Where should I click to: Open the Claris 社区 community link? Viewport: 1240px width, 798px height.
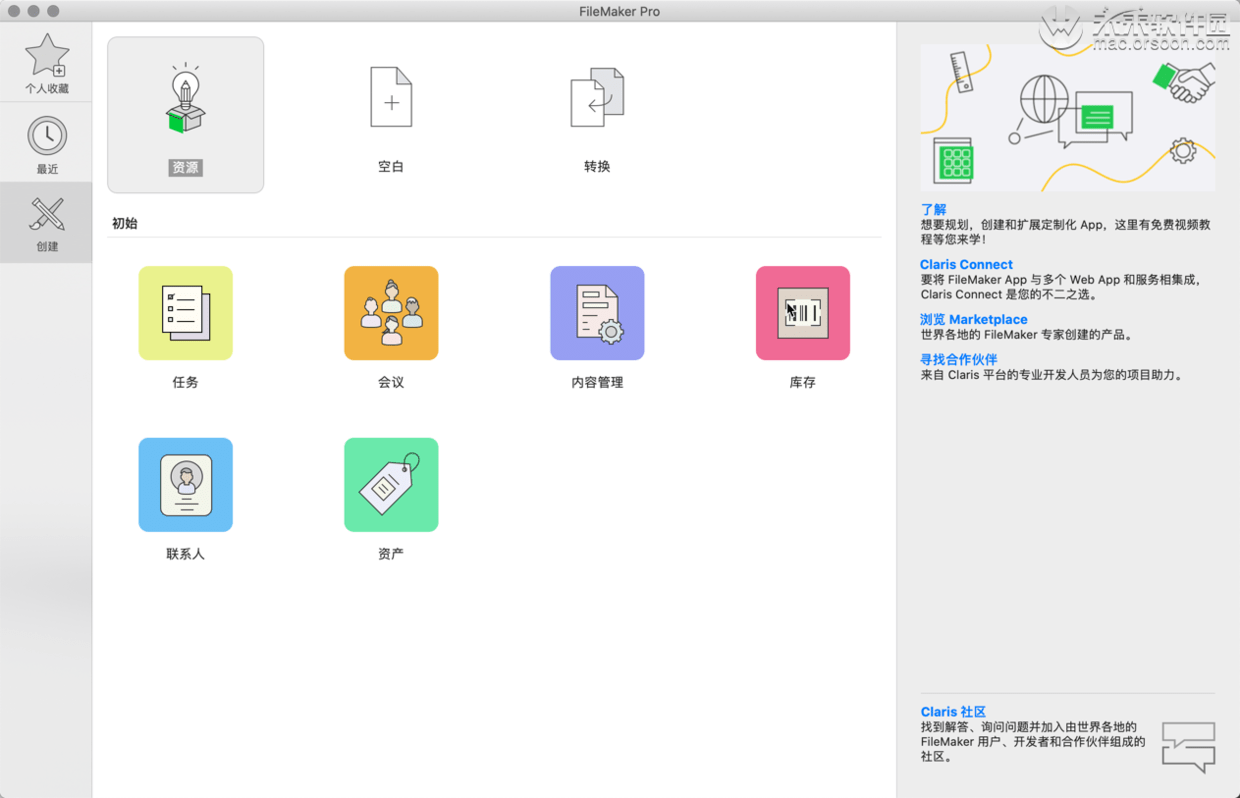pos(952,712)
